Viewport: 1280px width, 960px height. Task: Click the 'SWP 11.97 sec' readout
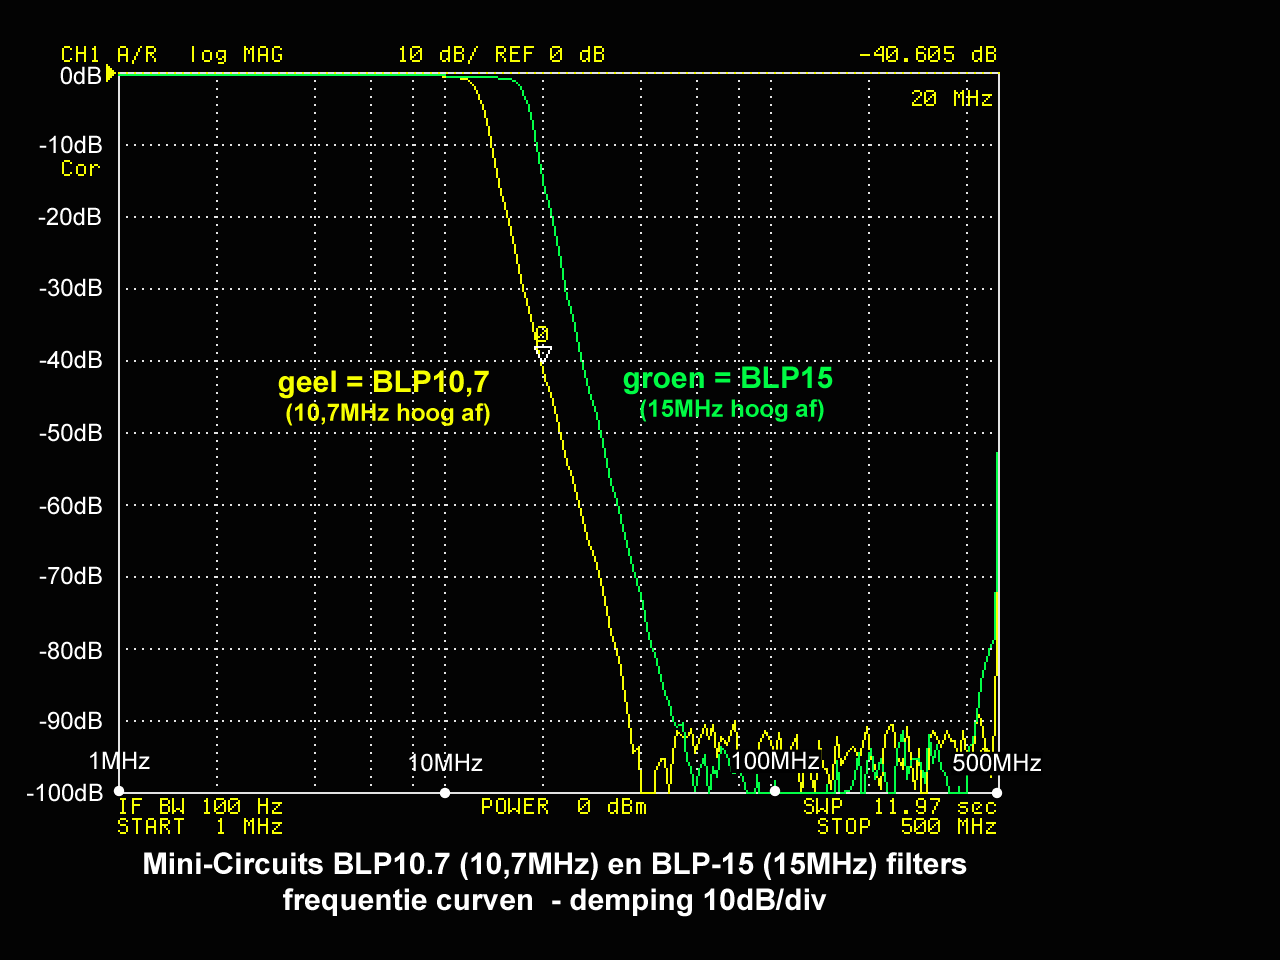tap(900, 806)
